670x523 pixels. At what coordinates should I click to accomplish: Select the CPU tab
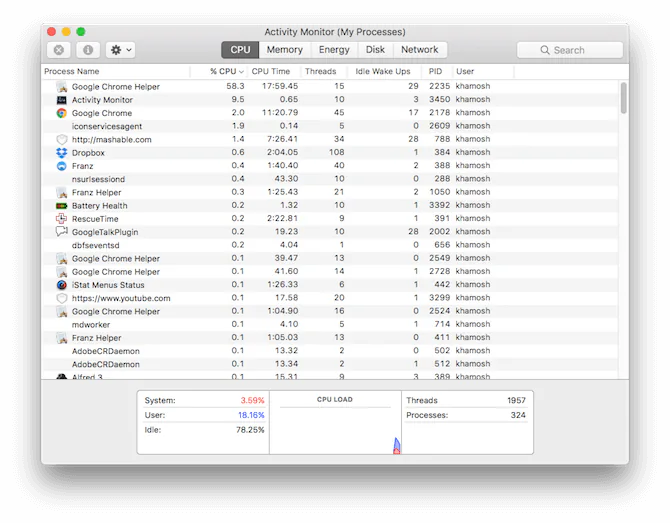pos(240,50)
